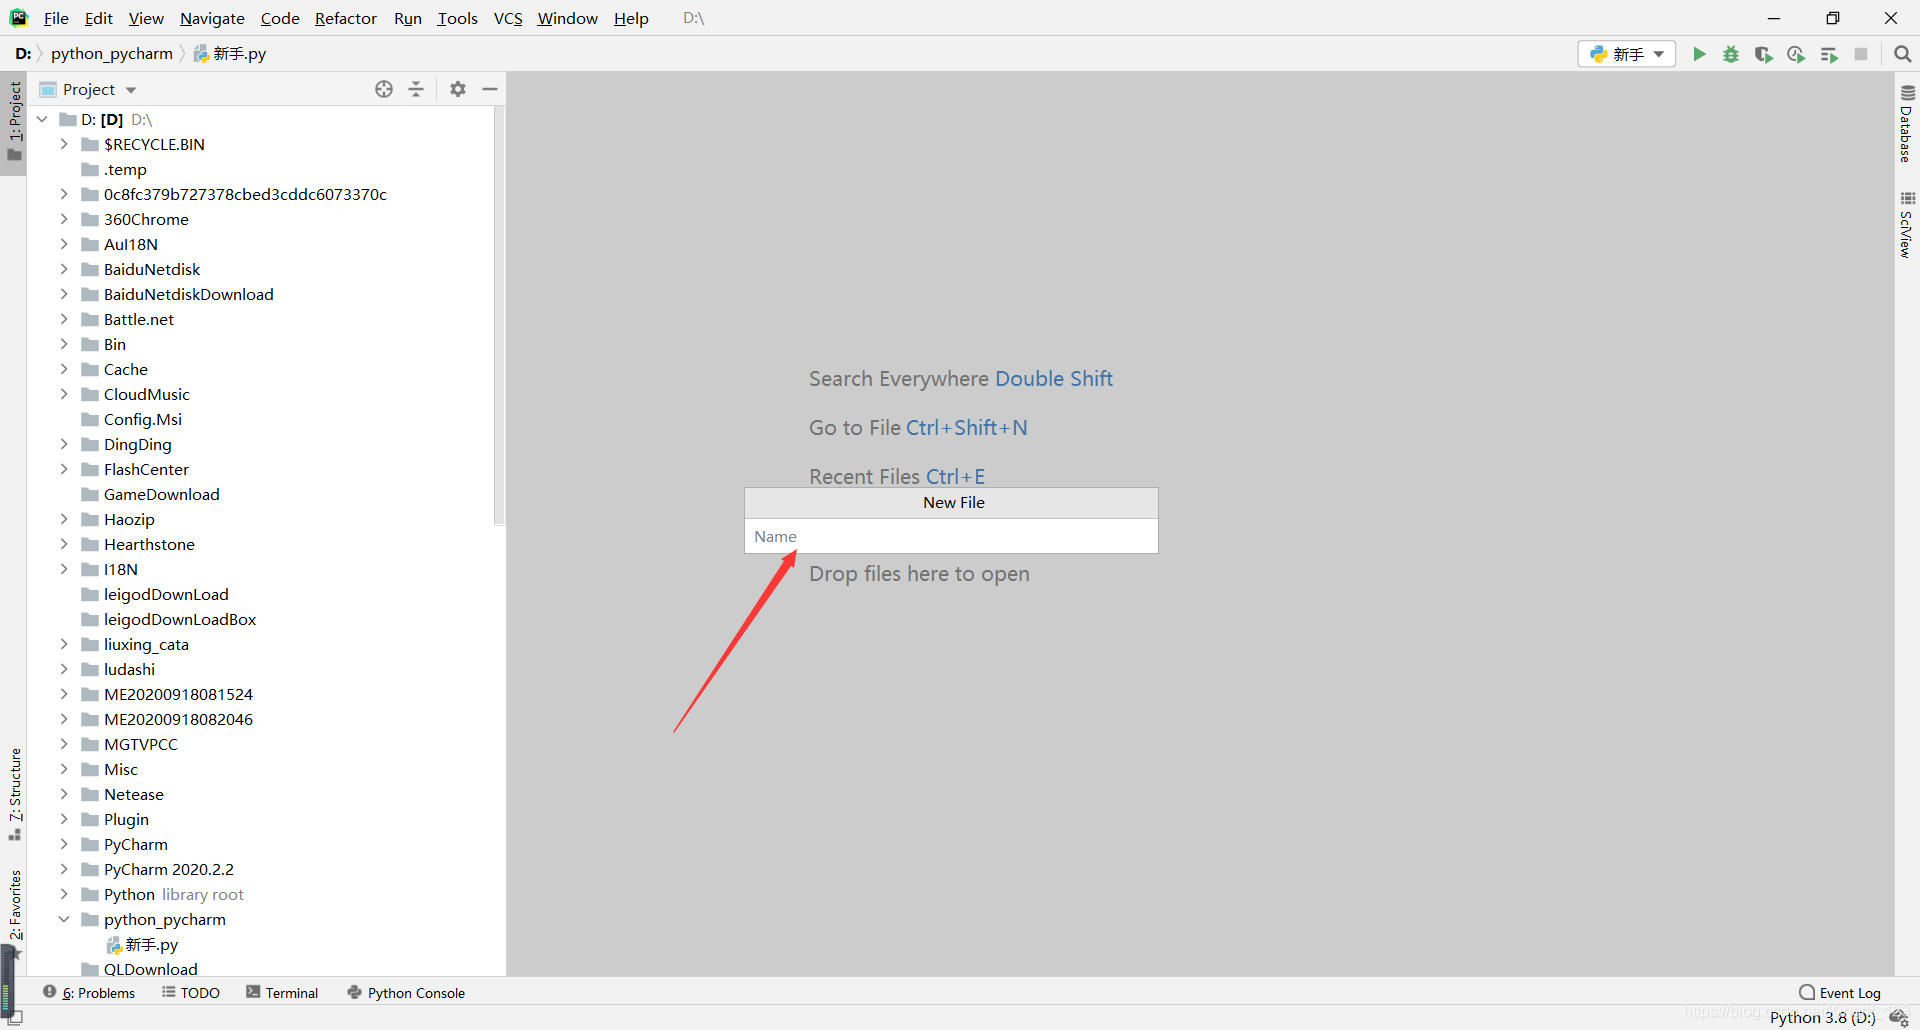Collapse the D: [D] root node
Viewport: 1920px width, 1030px height.
click(x=42, y=119)
